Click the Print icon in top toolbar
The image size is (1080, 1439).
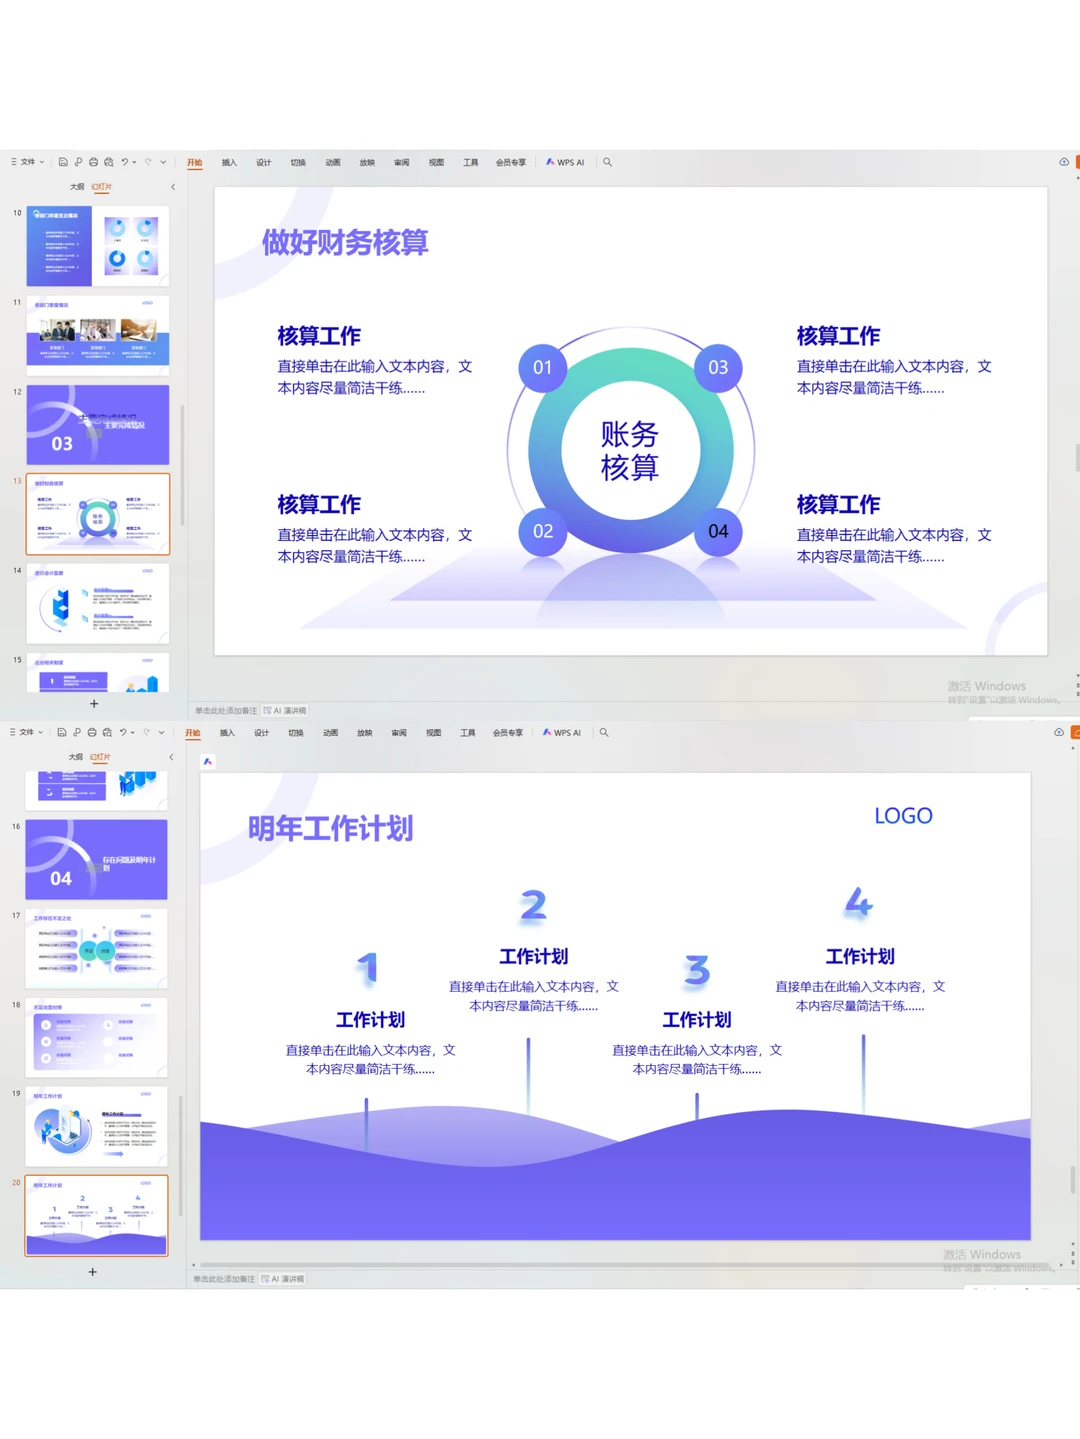click(93, 162)
